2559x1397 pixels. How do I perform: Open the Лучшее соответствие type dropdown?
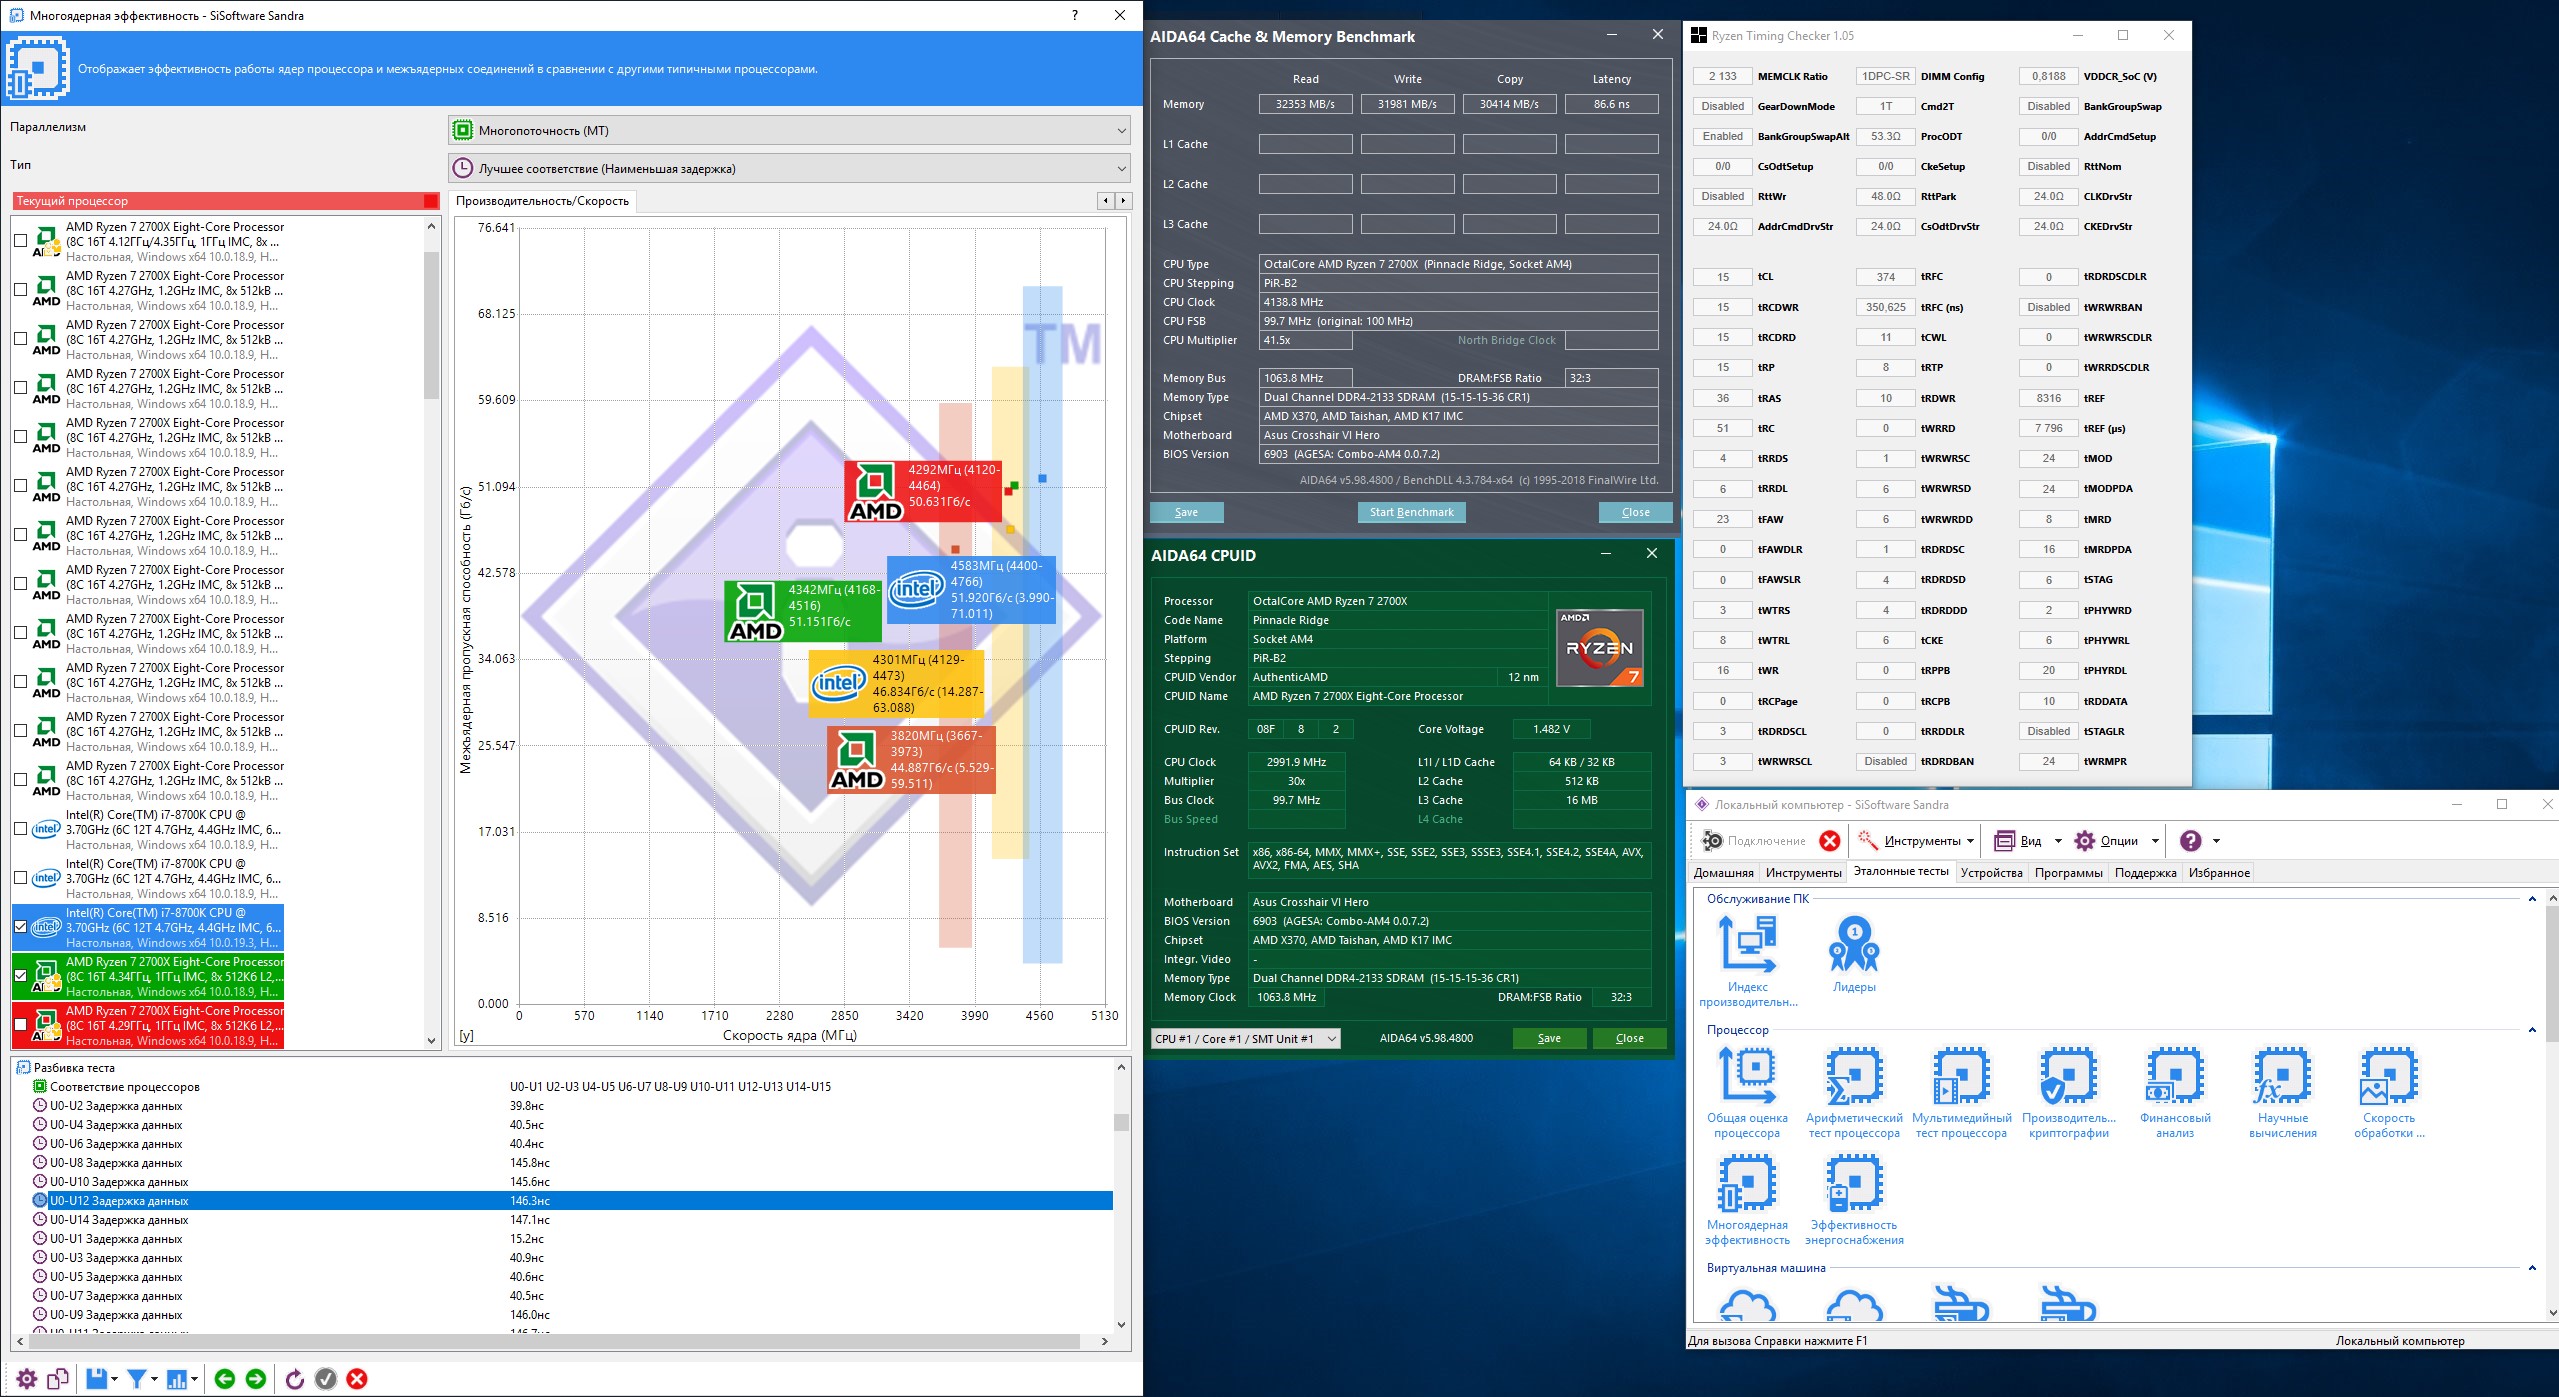789,169
